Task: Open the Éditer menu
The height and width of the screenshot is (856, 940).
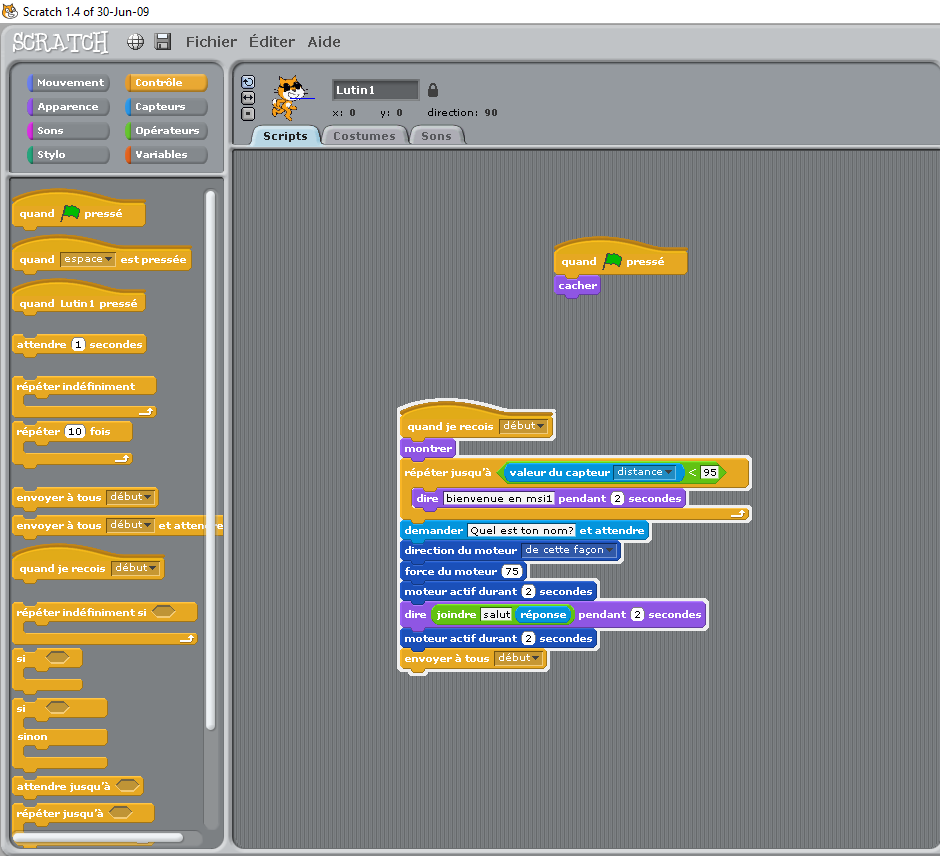Action: coord(272,42)
